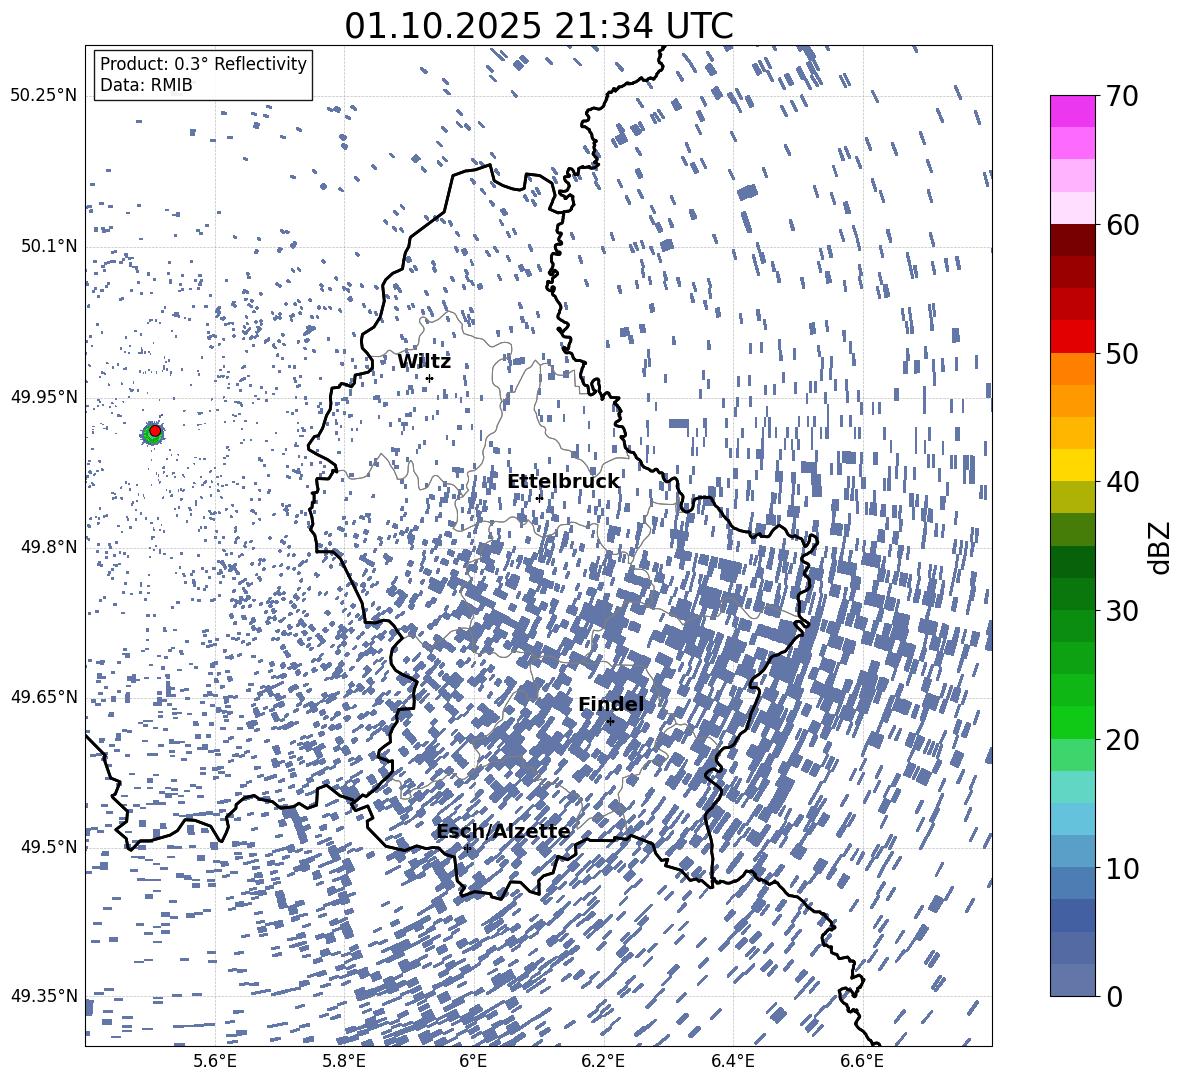The width and height of the screenshot is (1184, 1081).
Task: Click the Esch/Alzette location cross marker
Action: pos(467,848)
